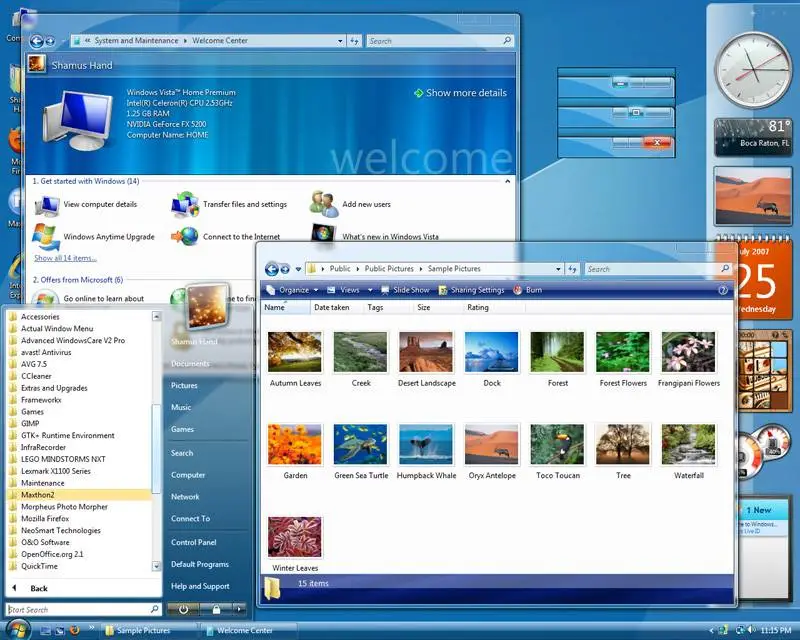Open the Organize menu in Explorer
The height and width of the screenshot is (640, 800).
(292, 290)
